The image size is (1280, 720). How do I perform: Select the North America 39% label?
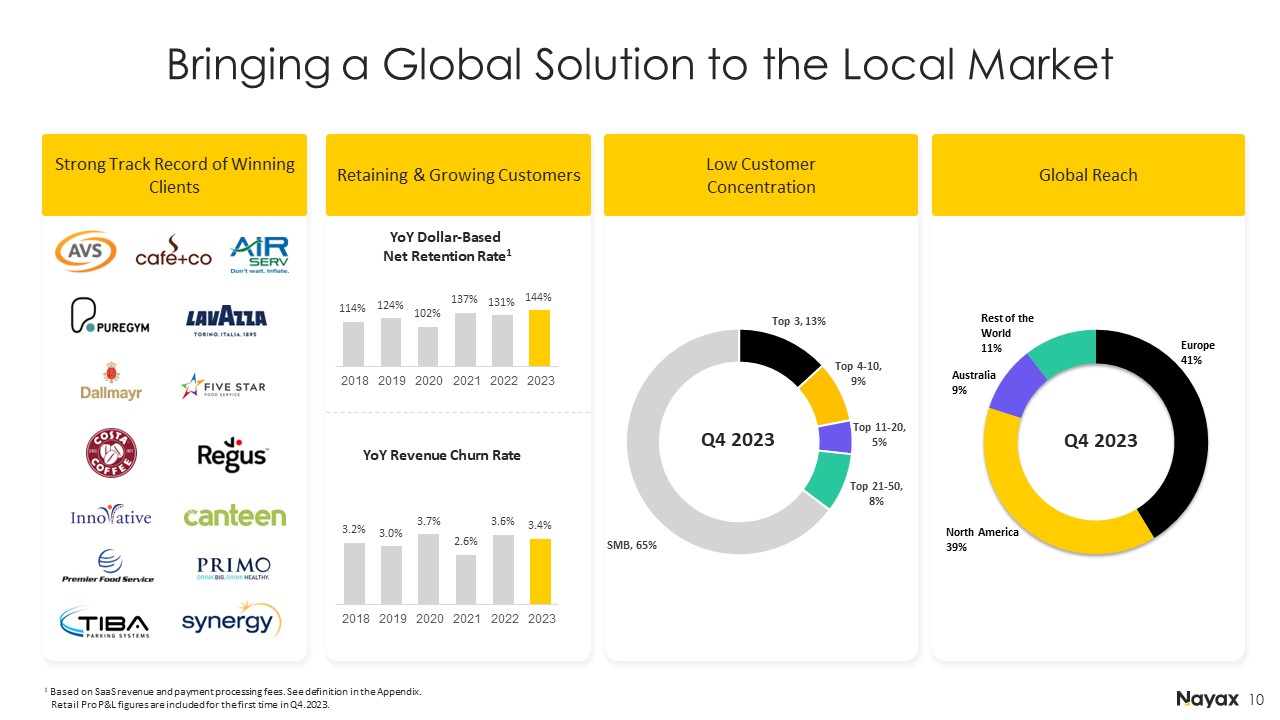pyautogui.click(x=982, y=540)
